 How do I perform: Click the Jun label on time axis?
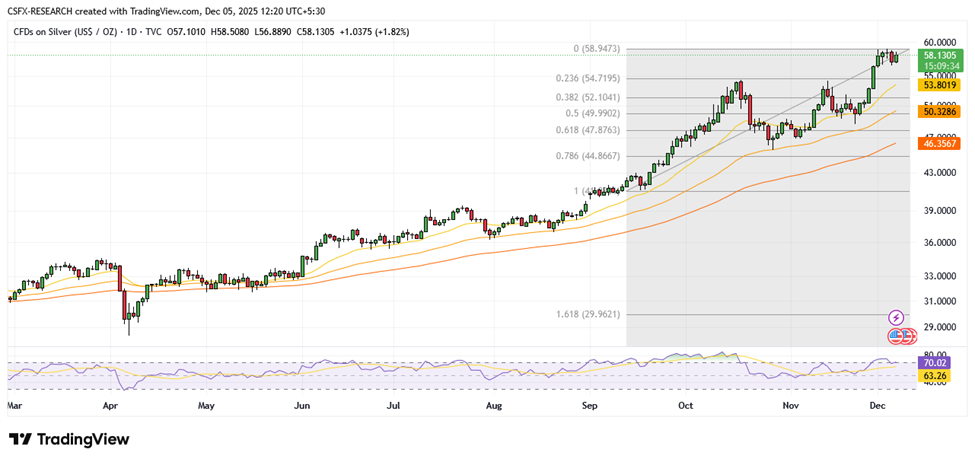click(x=302, y=406)
